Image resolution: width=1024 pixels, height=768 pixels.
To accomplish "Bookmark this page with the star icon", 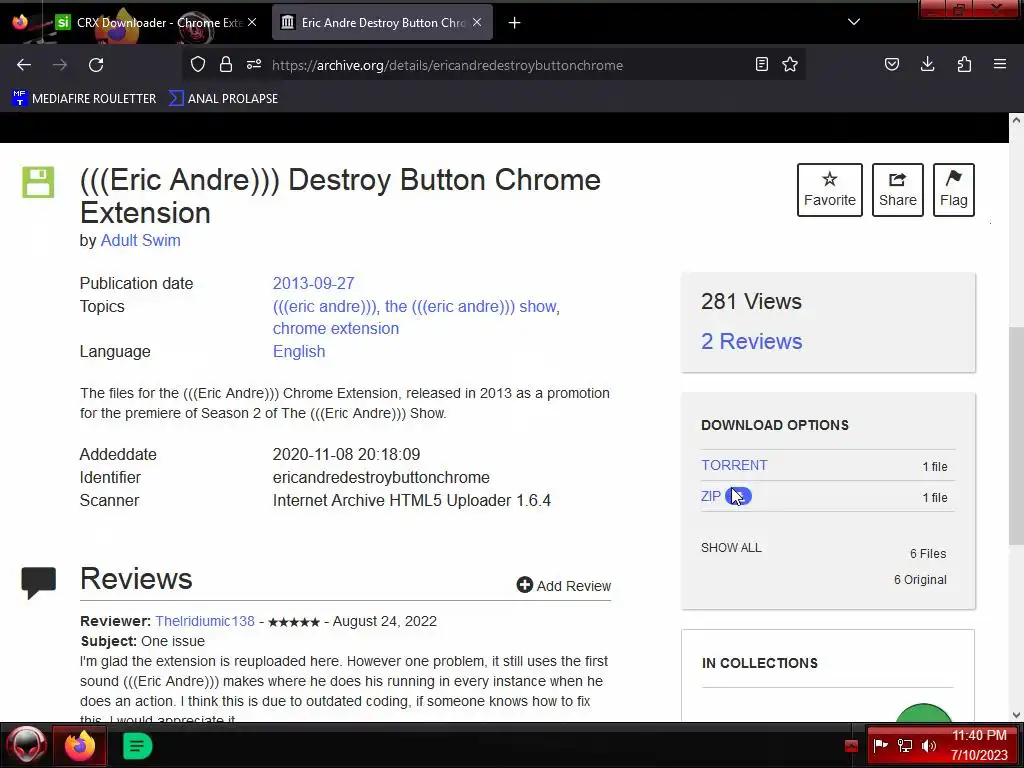I will (790, 65).
